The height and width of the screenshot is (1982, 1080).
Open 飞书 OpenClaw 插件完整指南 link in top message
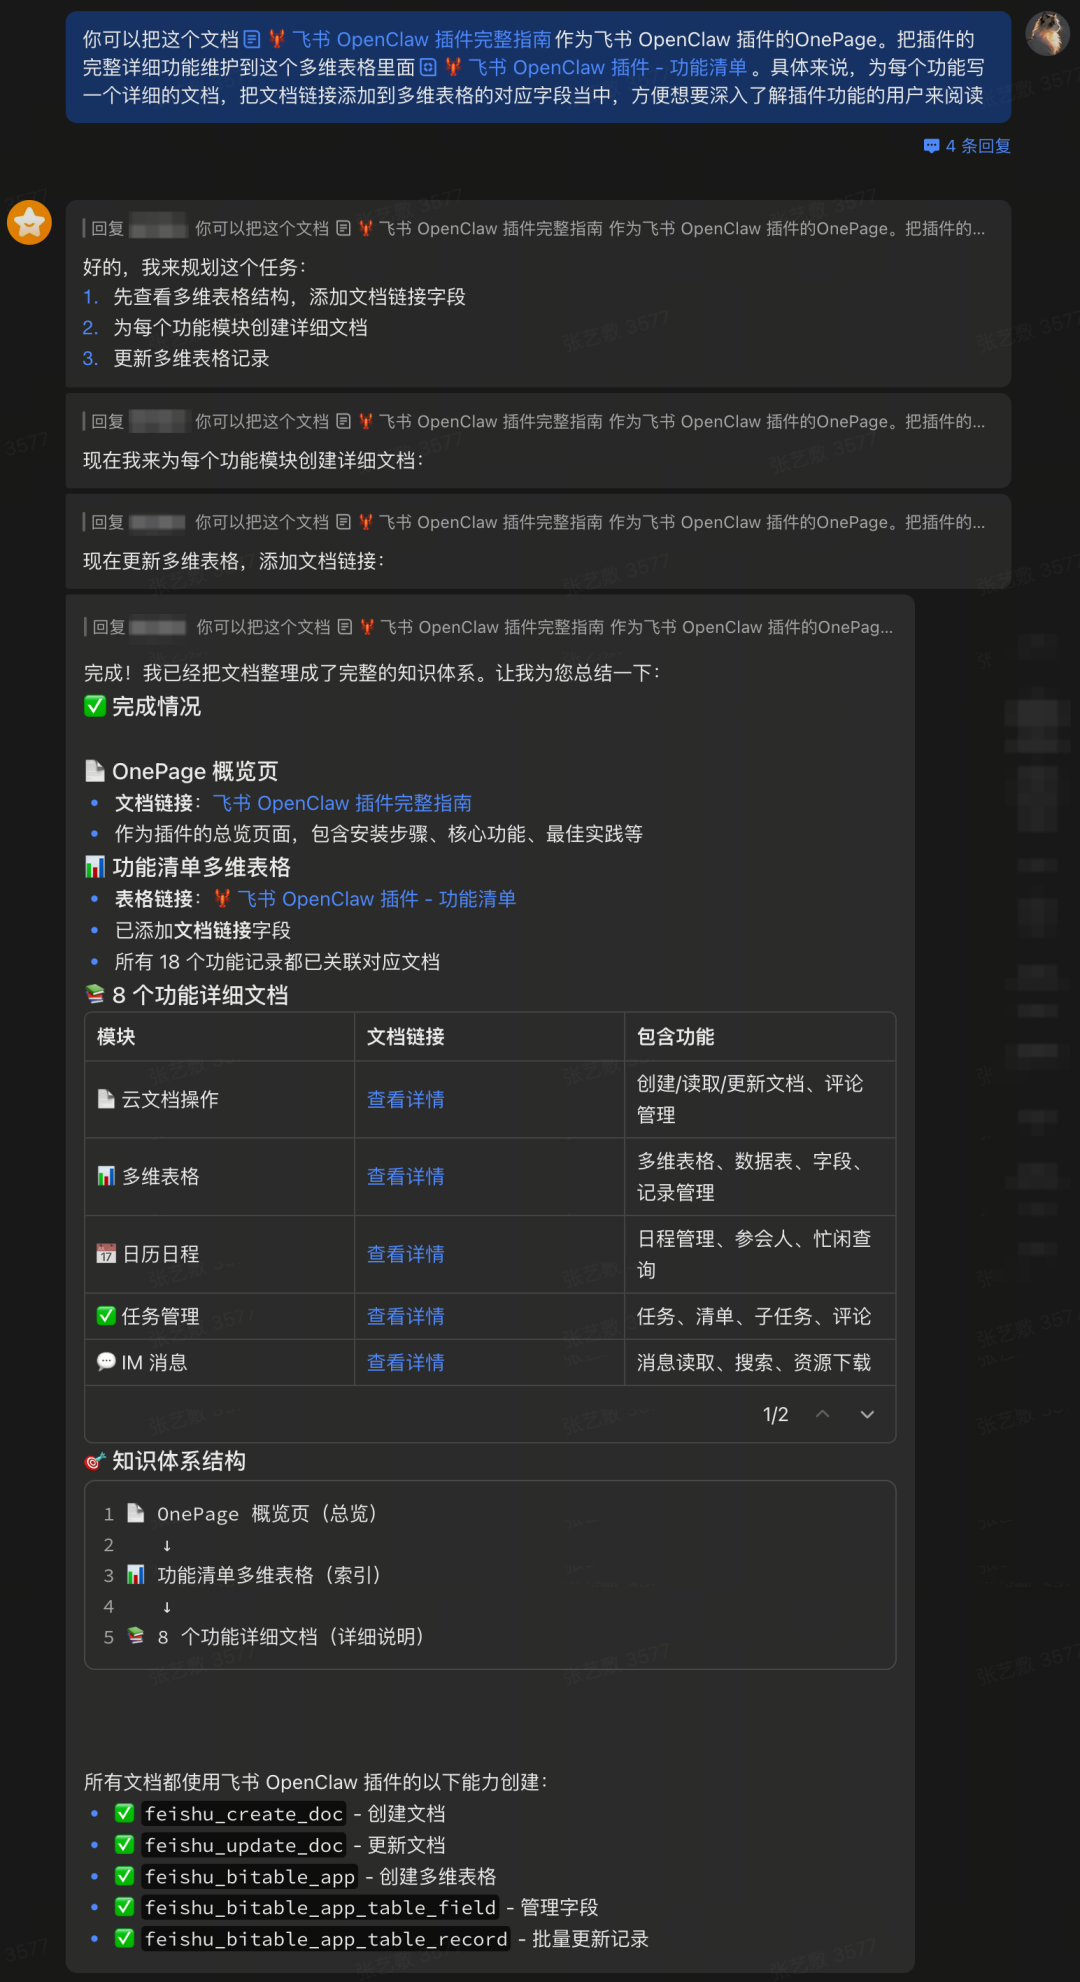coord(421,39)
